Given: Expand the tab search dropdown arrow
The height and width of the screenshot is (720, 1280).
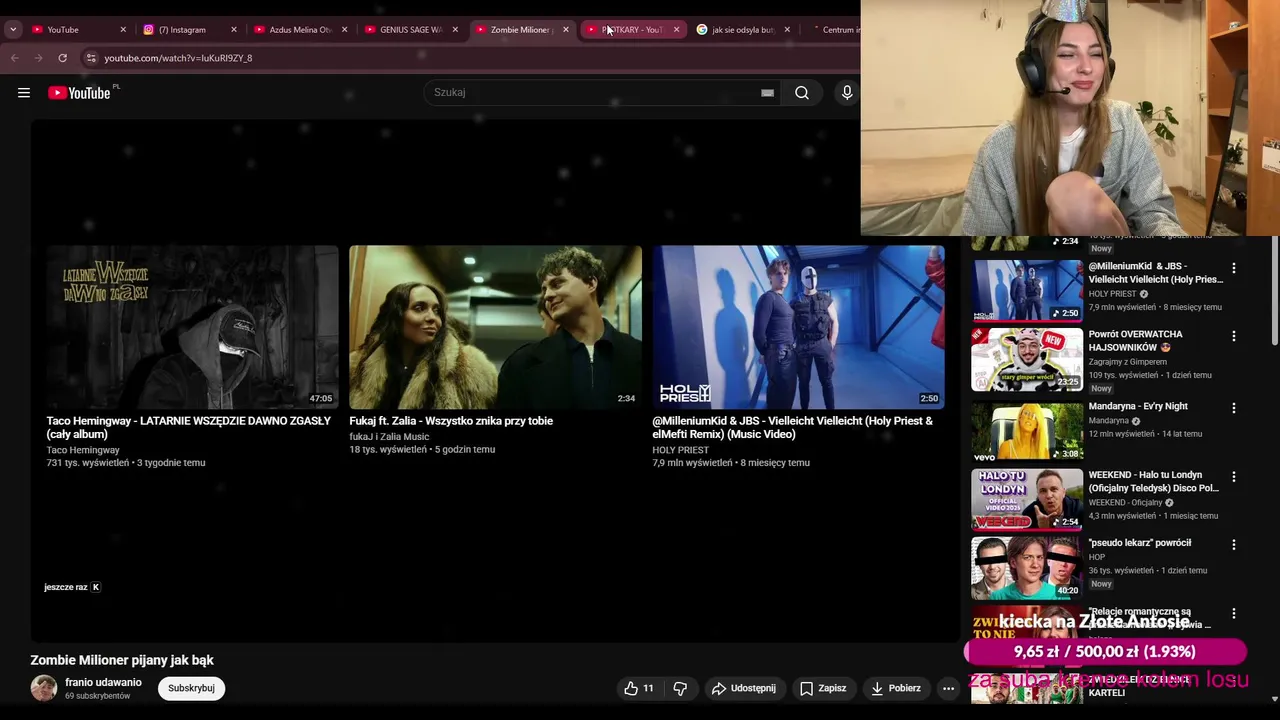Looking at the screenshot, I should pos(13,30).
